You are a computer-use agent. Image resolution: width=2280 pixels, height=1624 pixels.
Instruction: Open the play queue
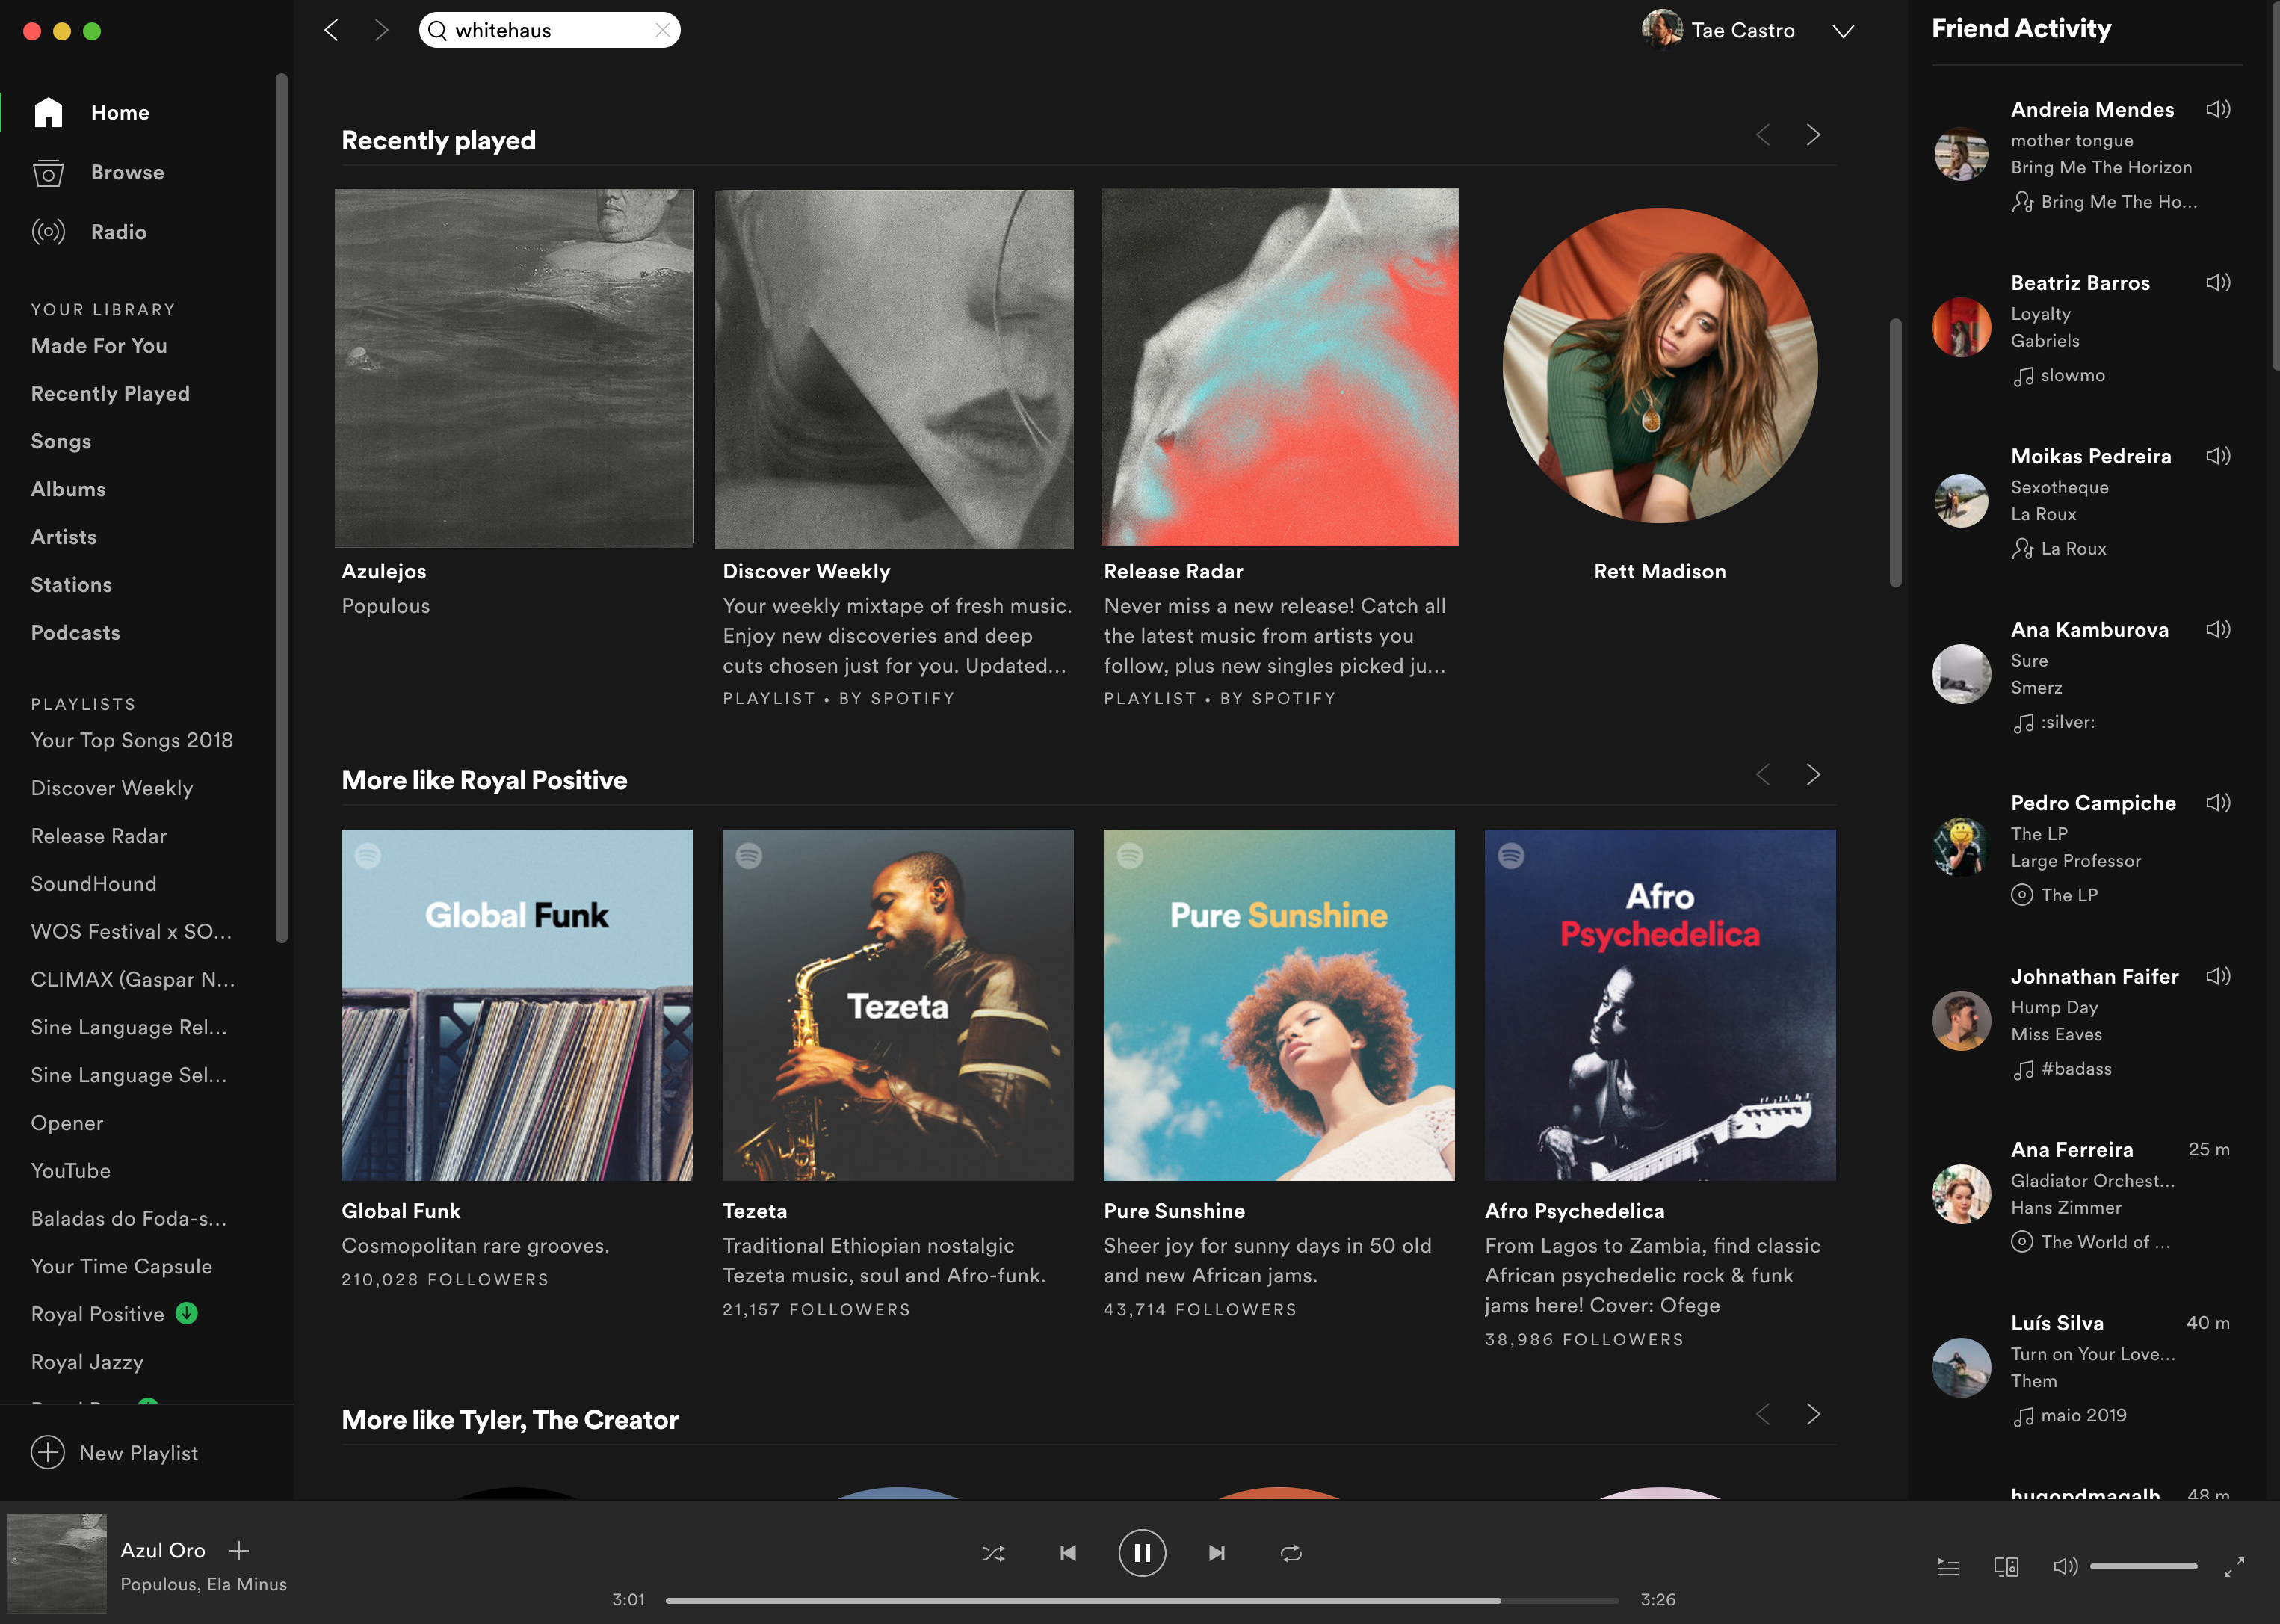pos(1948,1568)
